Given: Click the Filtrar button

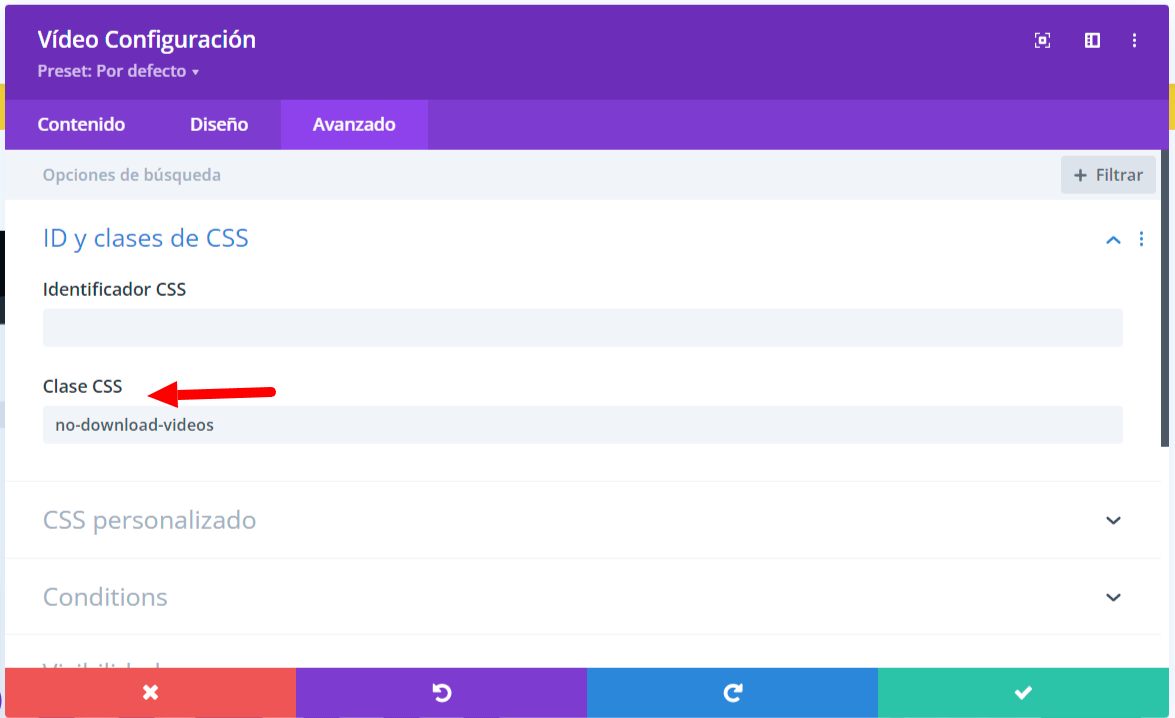Looking at the screenshot, I should [x=1108, y=175].
